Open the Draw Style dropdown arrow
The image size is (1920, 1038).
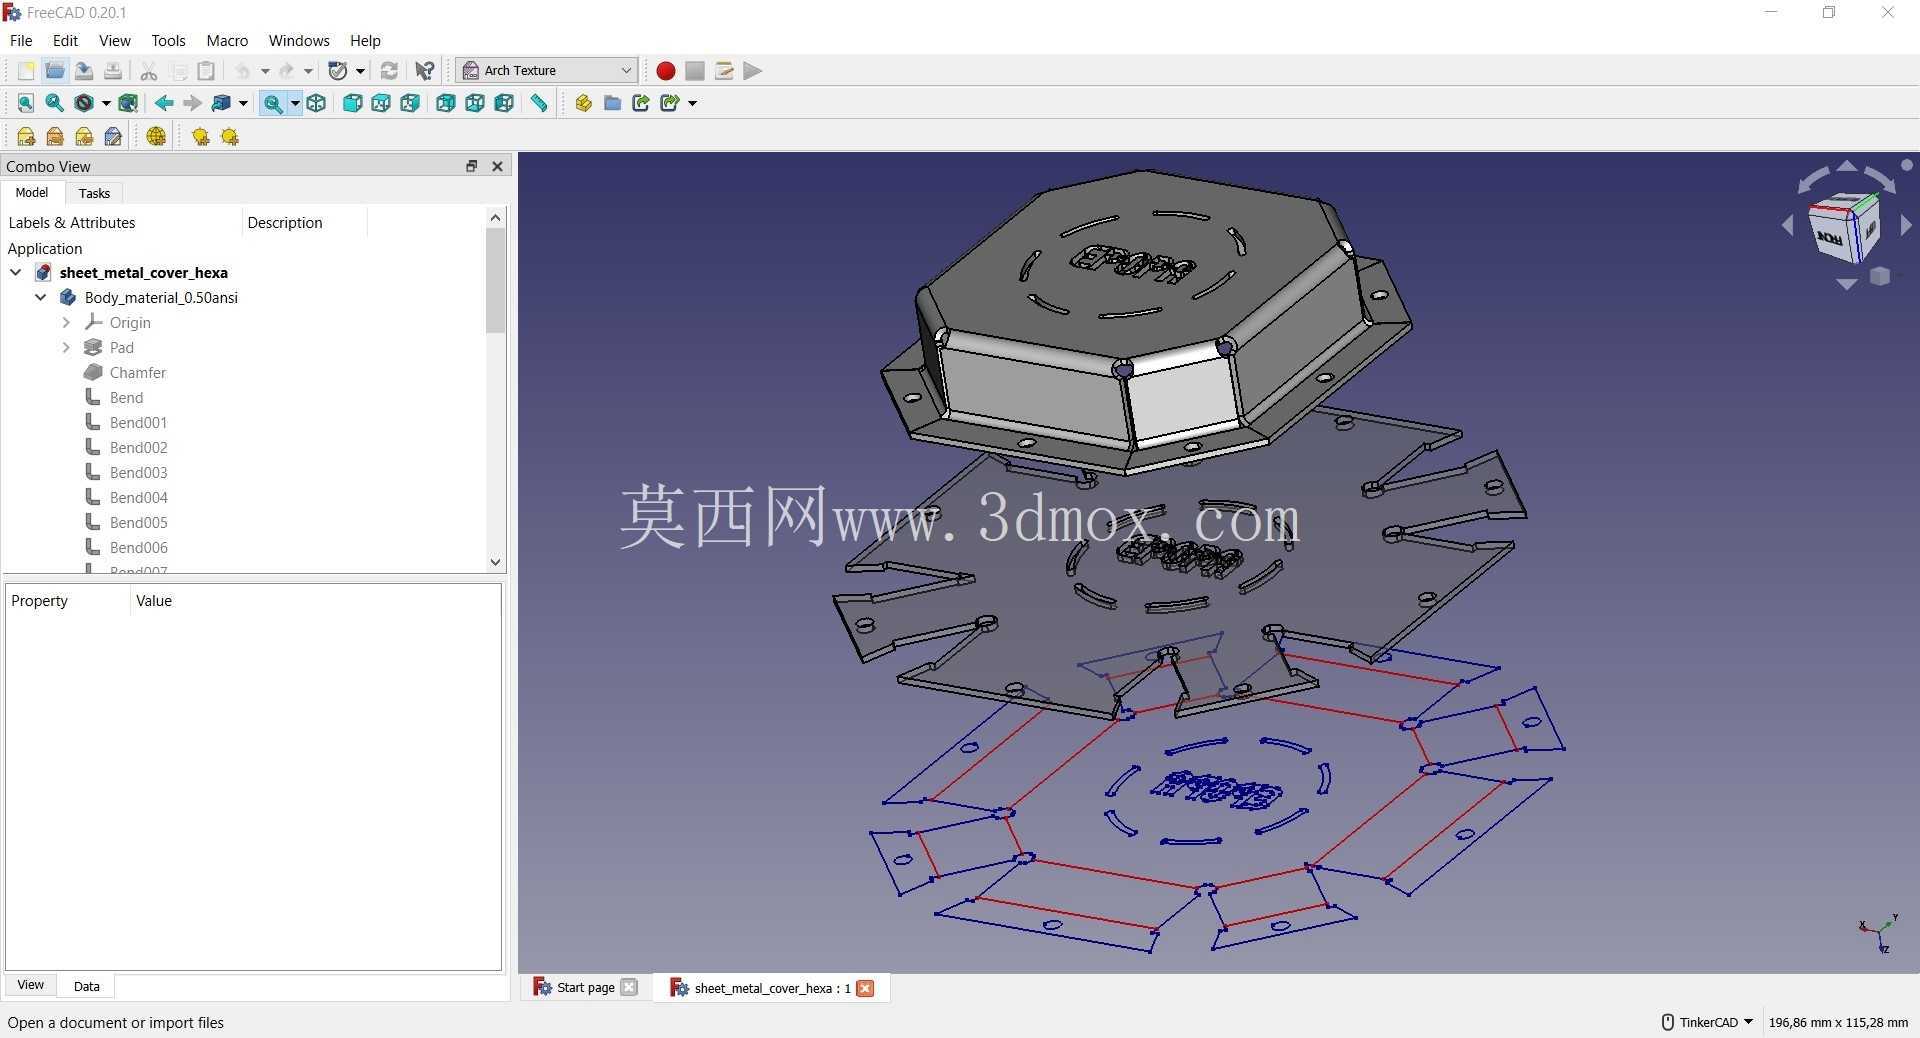[x=106, y=103]
